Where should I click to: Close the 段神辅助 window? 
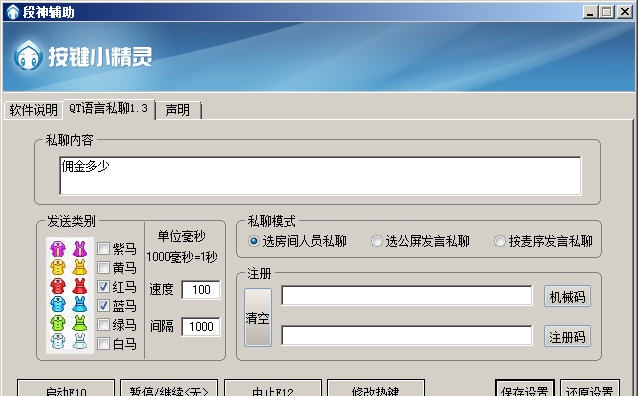pyautogui.click(x=625, y=12)
